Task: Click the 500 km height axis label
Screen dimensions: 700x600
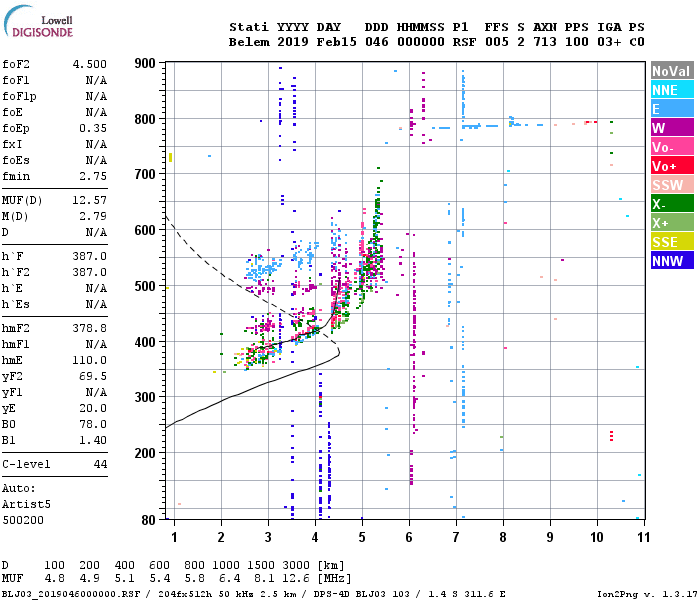Action: pyautogui.click(x=145, y=286)
